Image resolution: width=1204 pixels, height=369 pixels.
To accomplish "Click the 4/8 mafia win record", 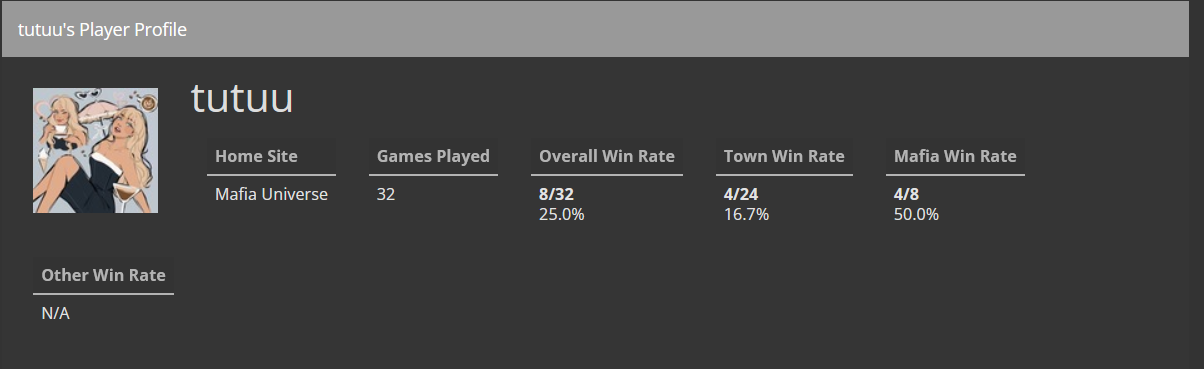I will coord(907,194).
